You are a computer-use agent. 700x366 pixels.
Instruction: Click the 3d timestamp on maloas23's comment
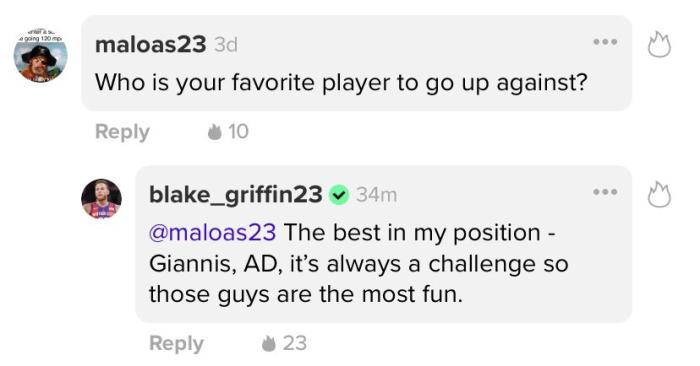click(x=226, y=45)
